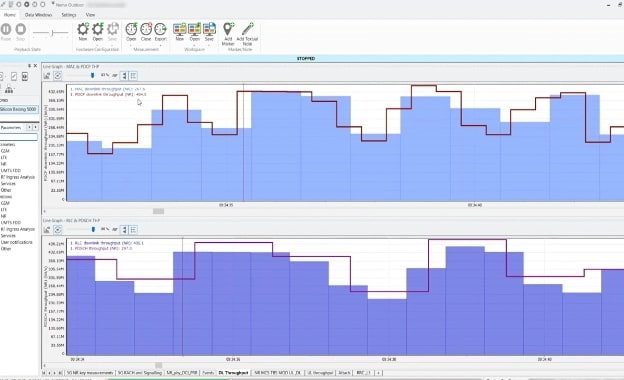This screenshot has height=380, width=624.
Task: Expand Export measurement dropdown arrow below label
Action: point(160,44)
